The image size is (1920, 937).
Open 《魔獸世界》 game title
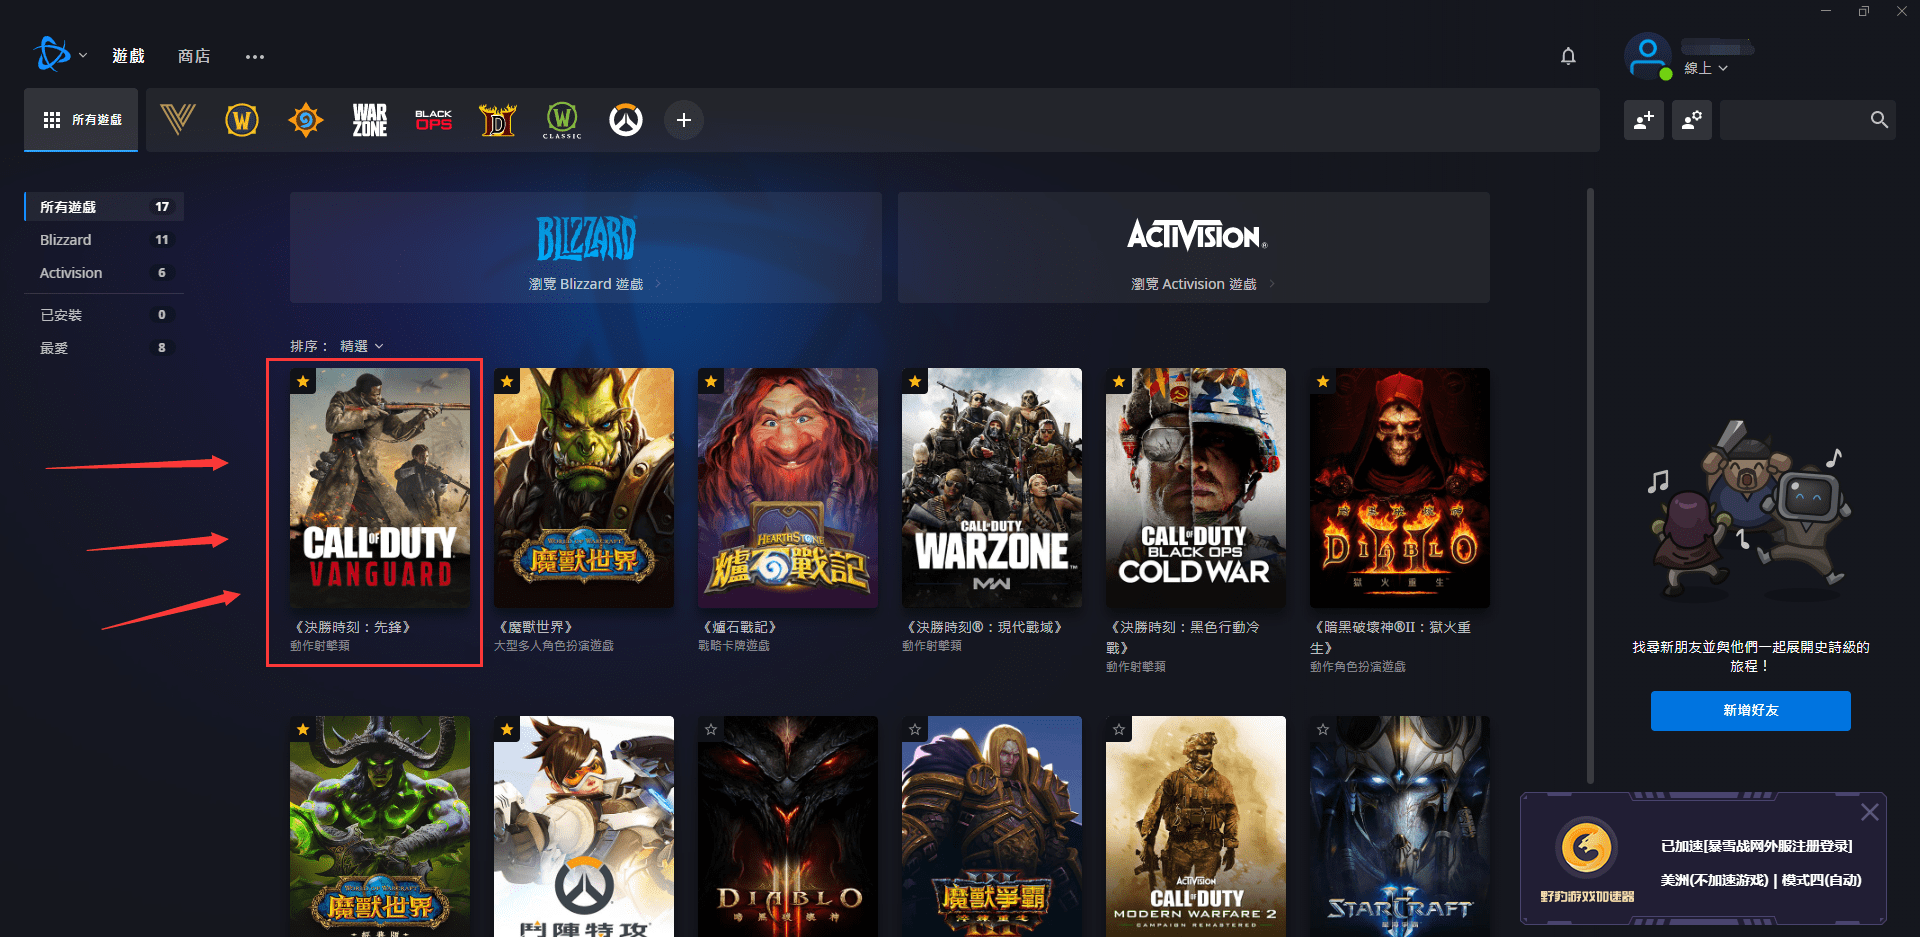[536, 627]
